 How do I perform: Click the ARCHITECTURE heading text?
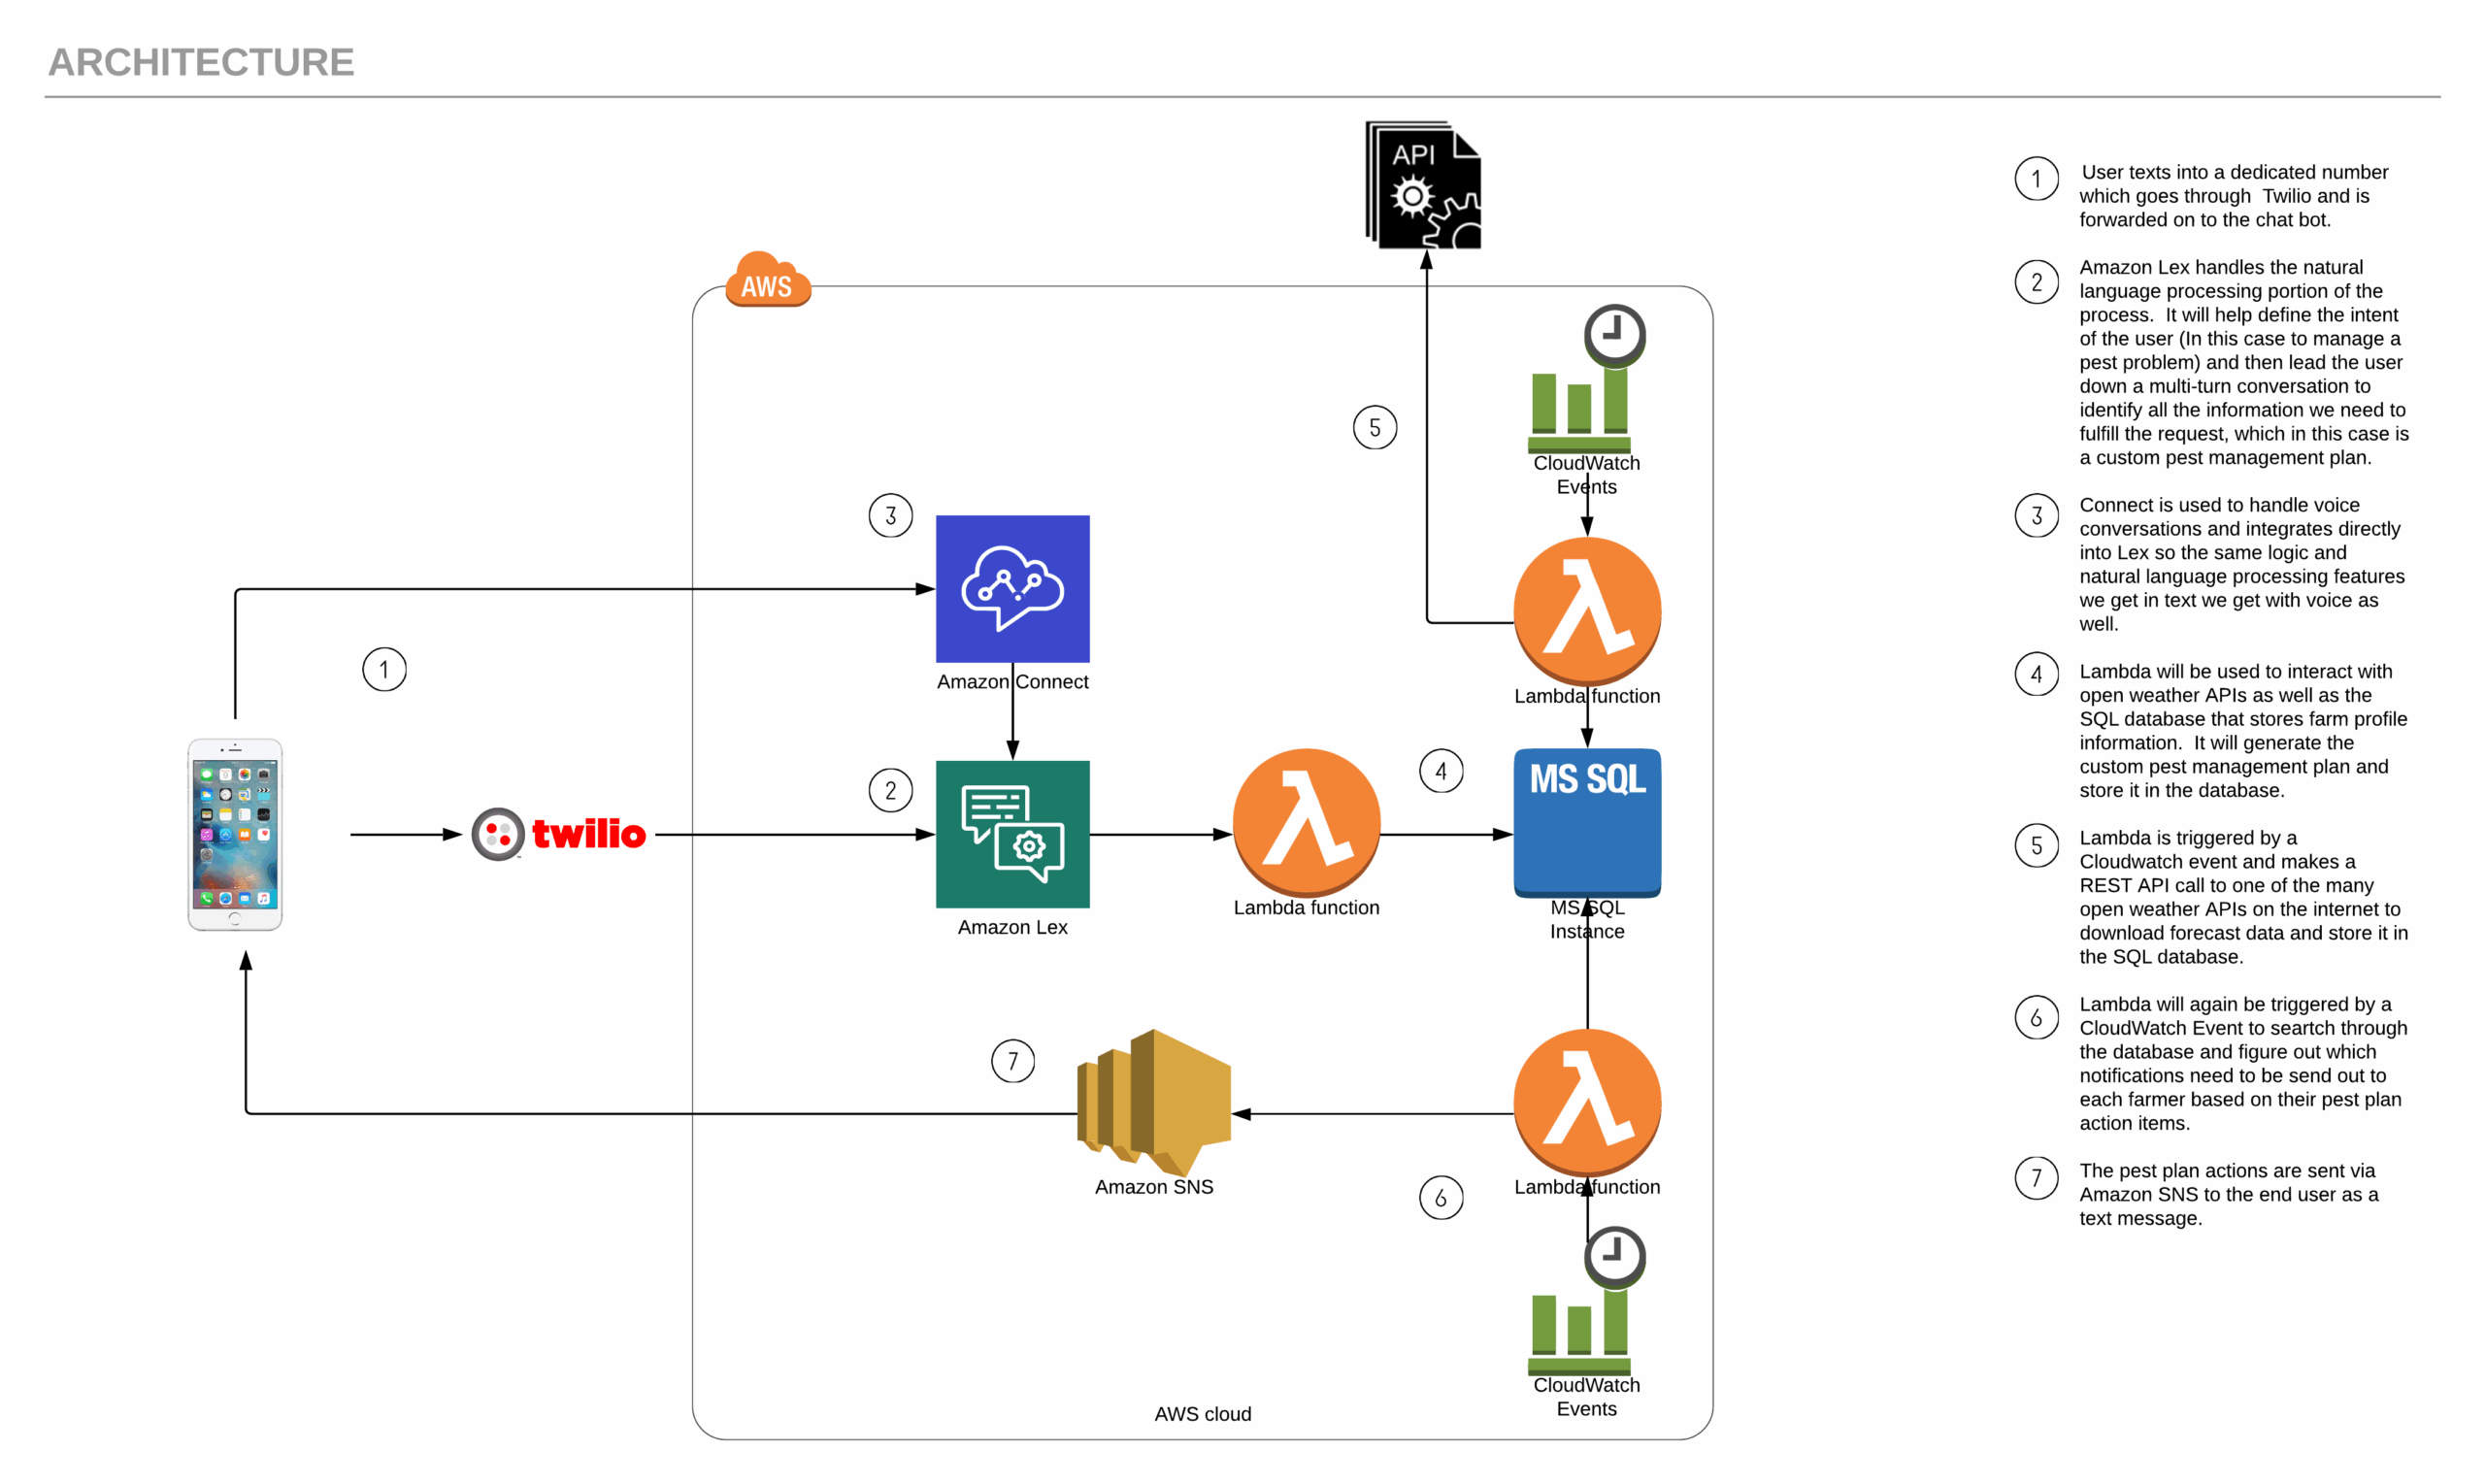[x=201, y=62]
